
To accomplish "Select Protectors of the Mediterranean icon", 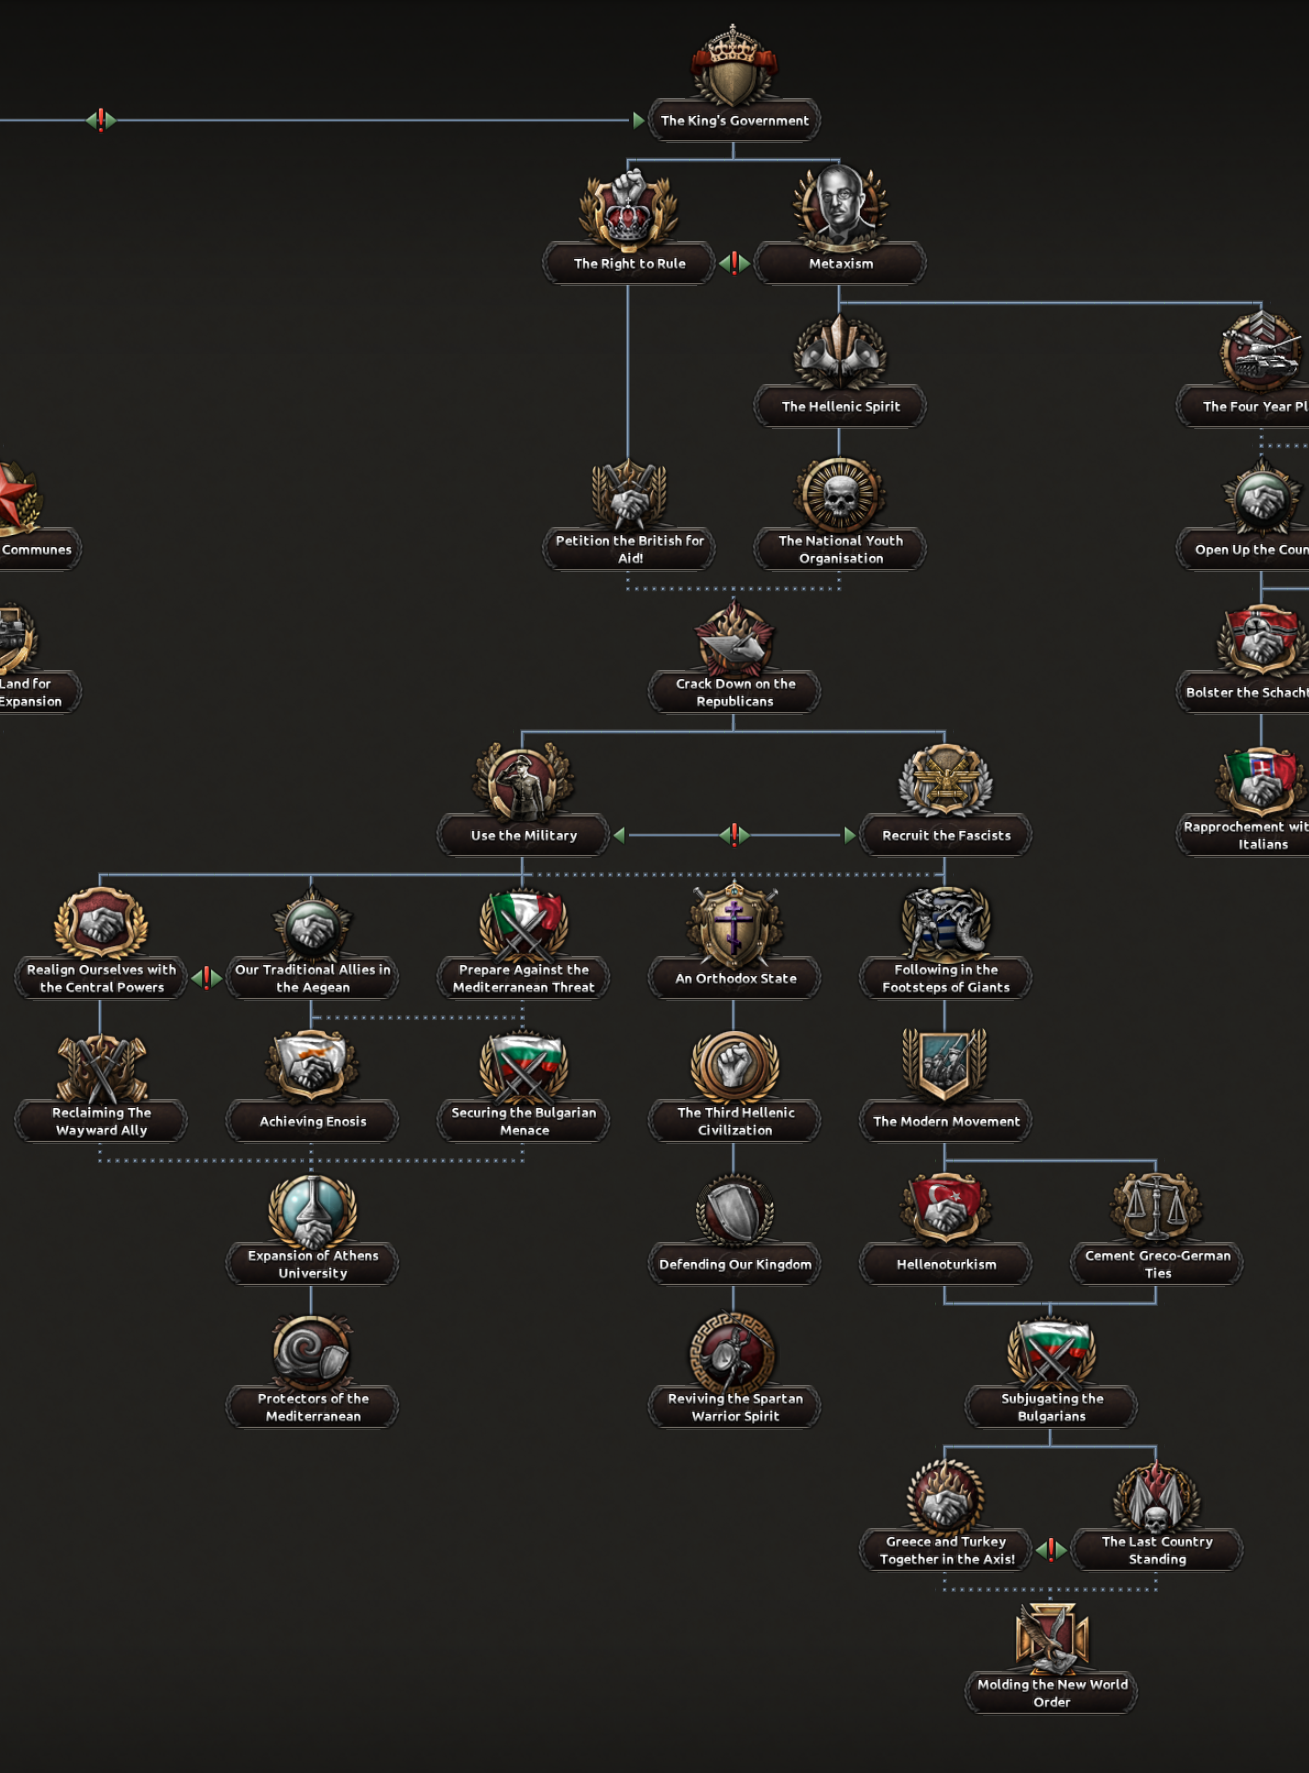I will pos(312,1353).
